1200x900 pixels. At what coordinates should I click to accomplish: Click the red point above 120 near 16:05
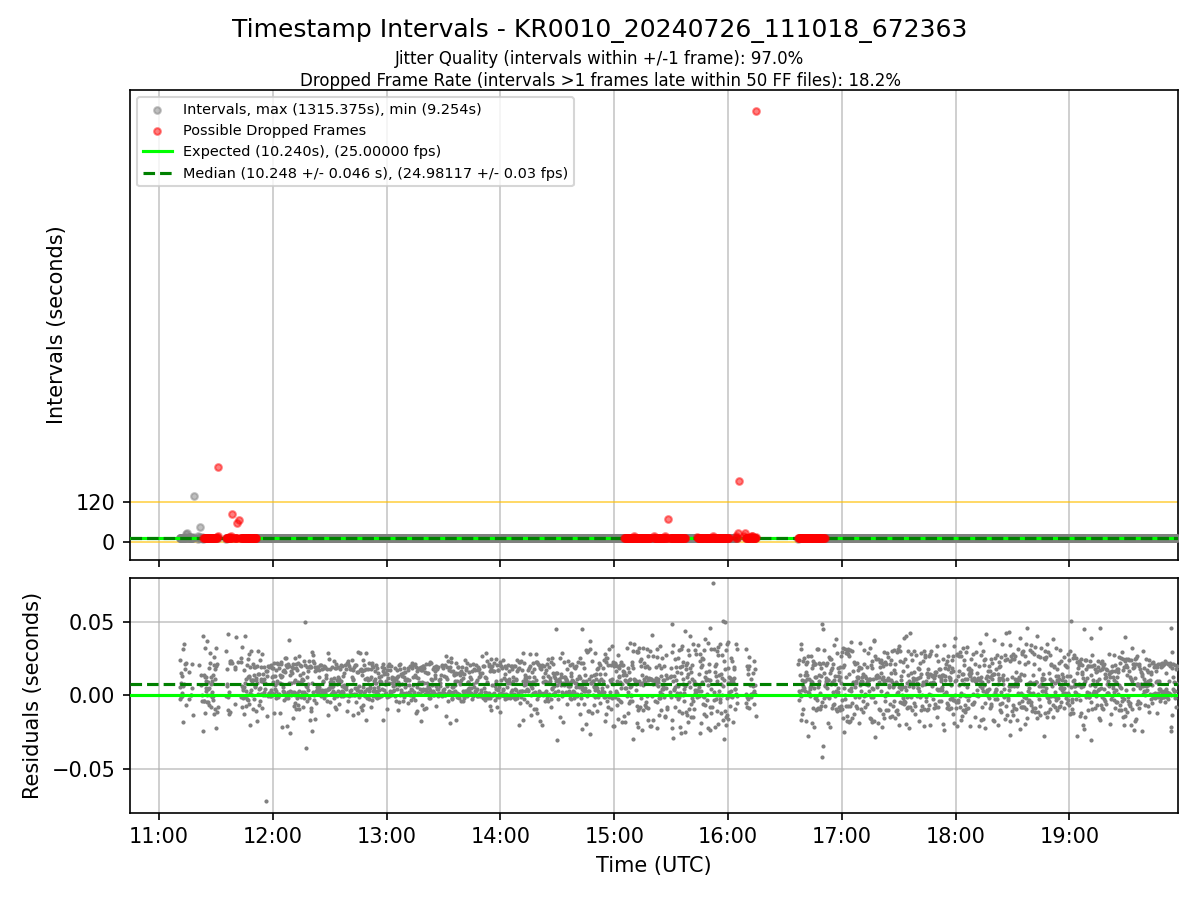pyautogui.click(x=739, y=481)
